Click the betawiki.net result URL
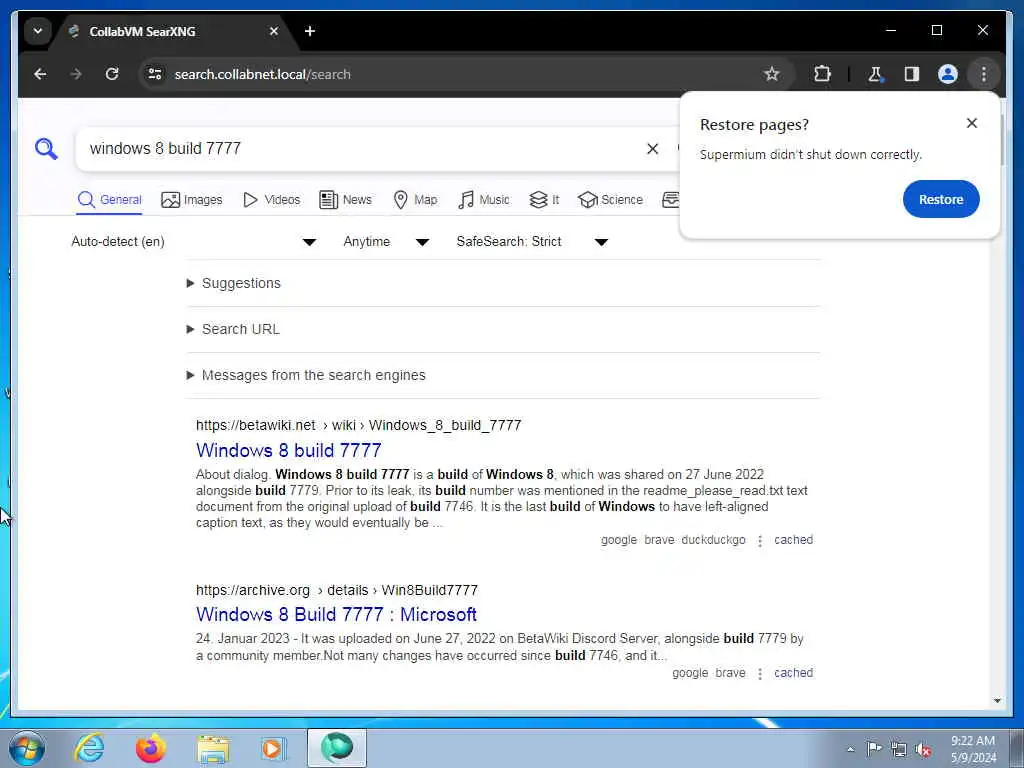Viewport: 1024px width, 768px height. [x=359, y=425]
